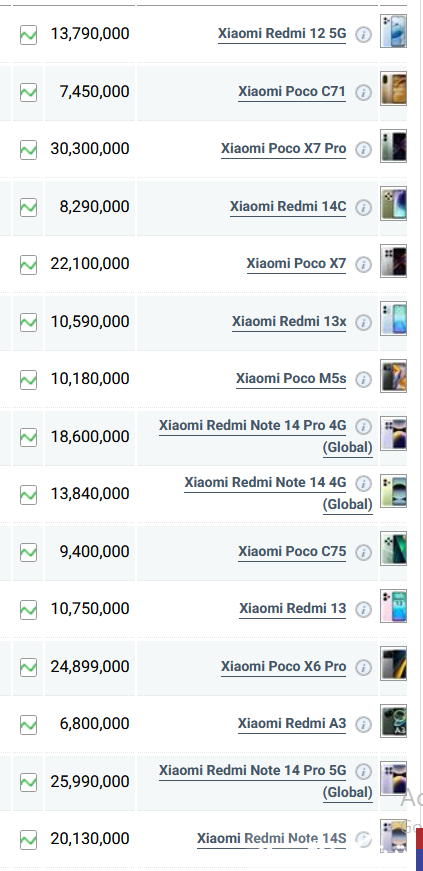Click info icon beside Xiaomi Redmi 14C

[x=363, y=207]
